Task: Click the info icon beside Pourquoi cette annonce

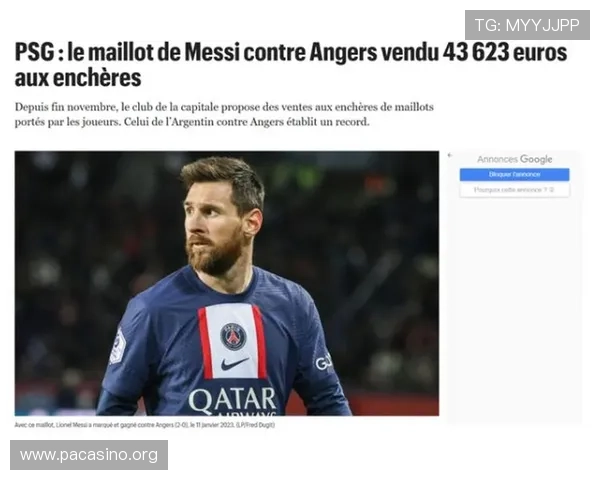Action: coord(552,190)
